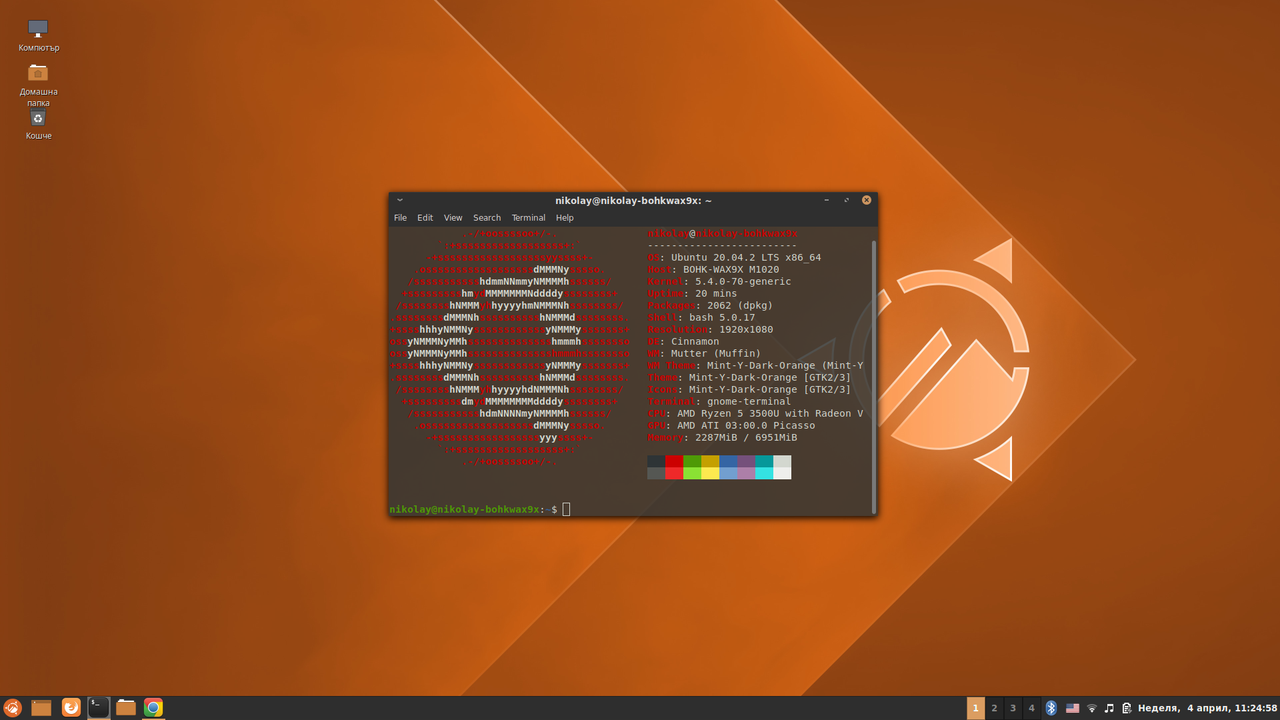
Task: Click the dark purple color block
Action: point(746,461)
